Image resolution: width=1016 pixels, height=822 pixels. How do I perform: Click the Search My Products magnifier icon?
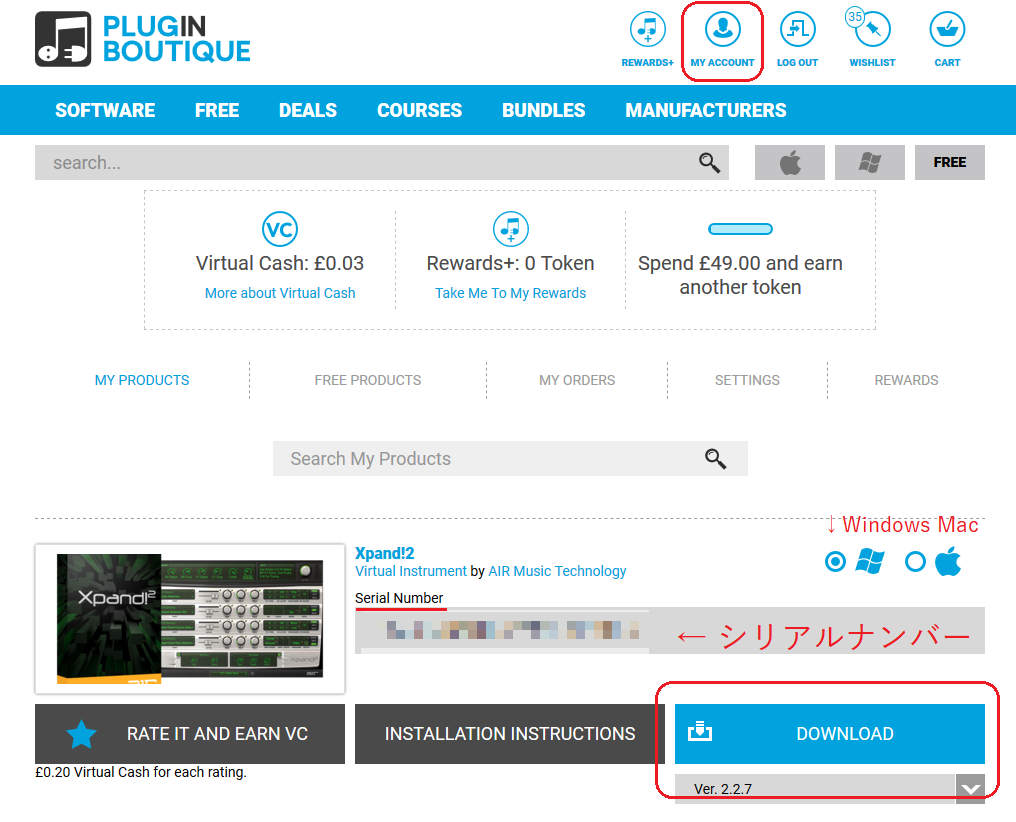(715, 459)
